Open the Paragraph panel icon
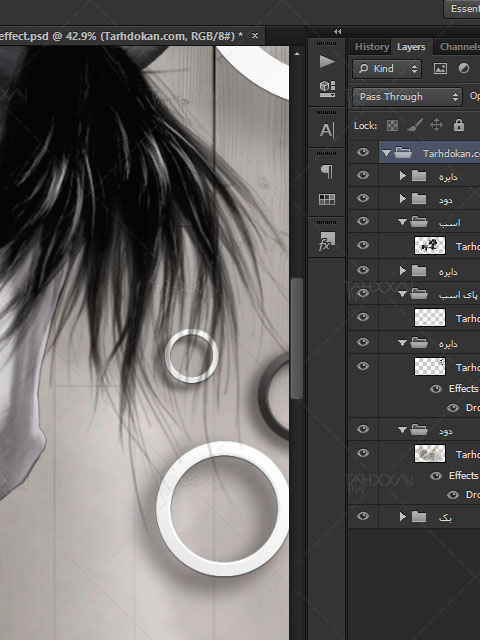The image size is (480, 640). [x=327, y=172]
